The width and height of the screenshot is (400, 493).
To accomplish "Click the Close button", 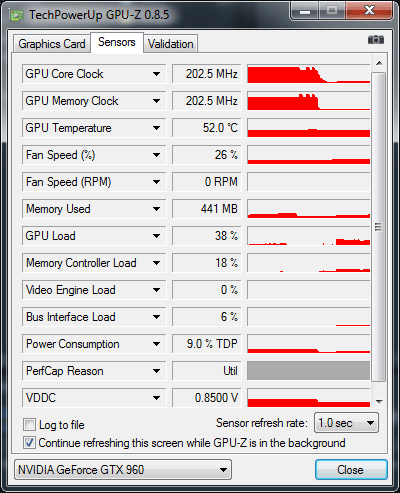I will [x=351, y=470].
